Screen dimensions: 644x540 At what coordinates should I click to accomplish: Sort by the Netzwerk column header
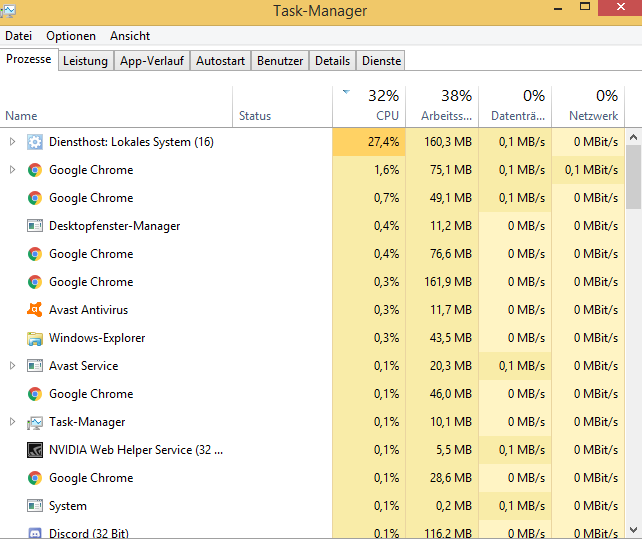pyautogui.click(x=589, y=107)
